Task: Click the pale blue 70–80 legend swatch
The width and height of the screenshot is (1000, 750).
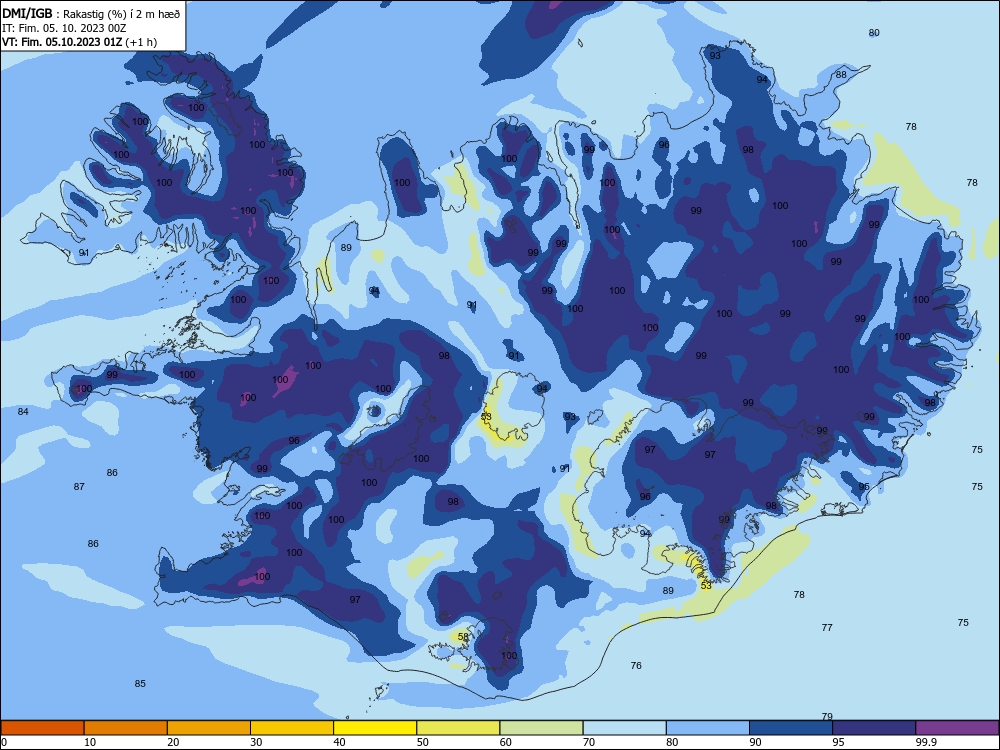Action: [x=624, y=728]
